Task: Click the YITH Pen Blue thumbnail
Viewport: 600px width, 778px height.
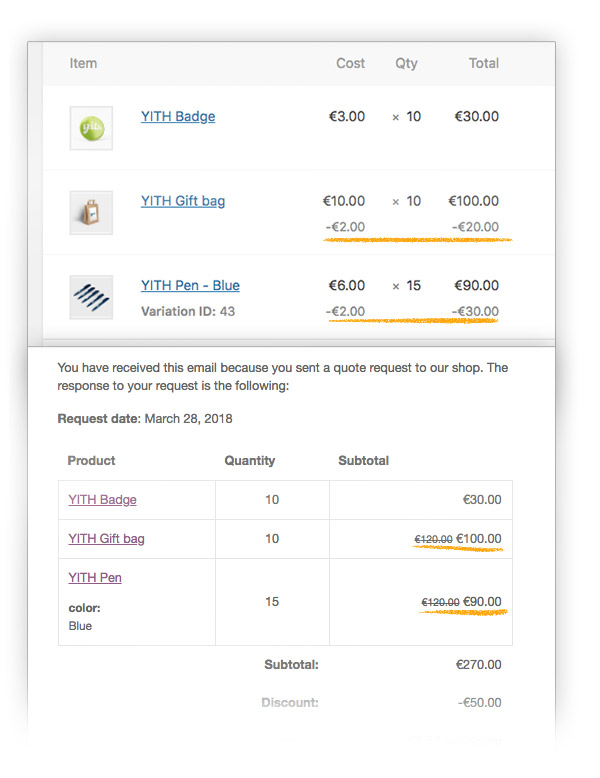Action: coord(91,297)
